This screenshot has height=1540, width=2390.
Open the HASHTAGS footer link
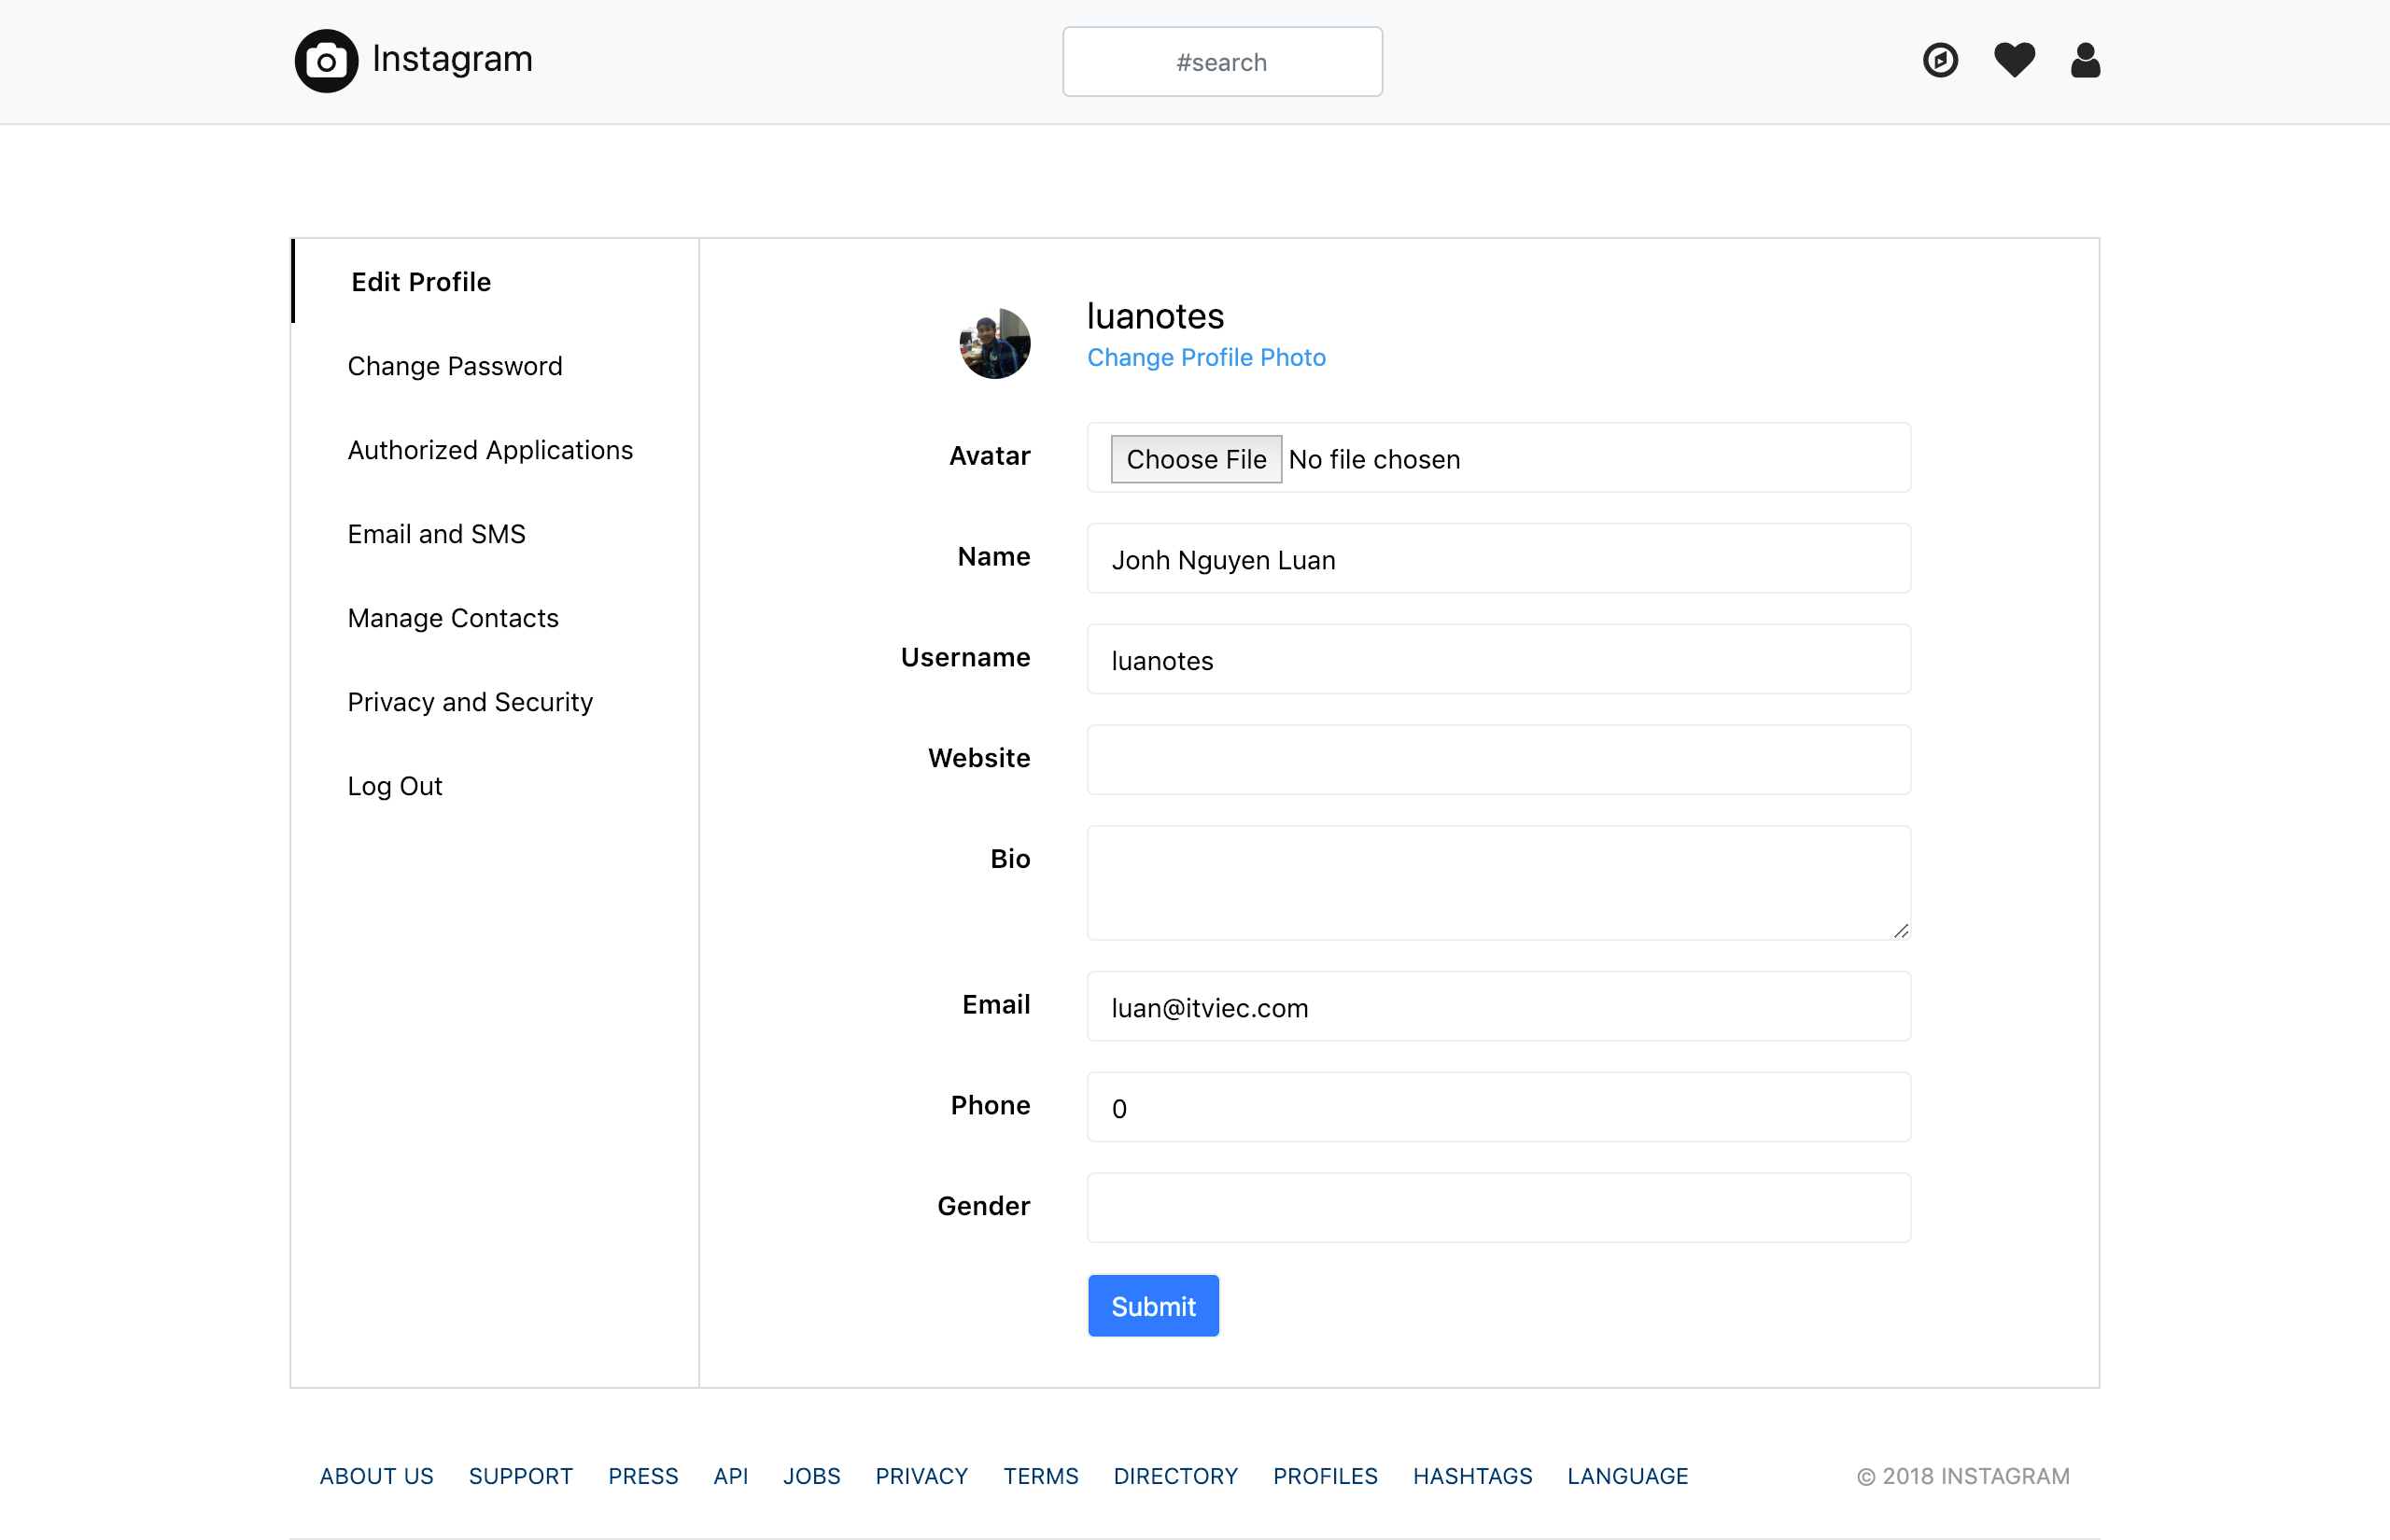pyautogui.click(x=1472, y=1475)
